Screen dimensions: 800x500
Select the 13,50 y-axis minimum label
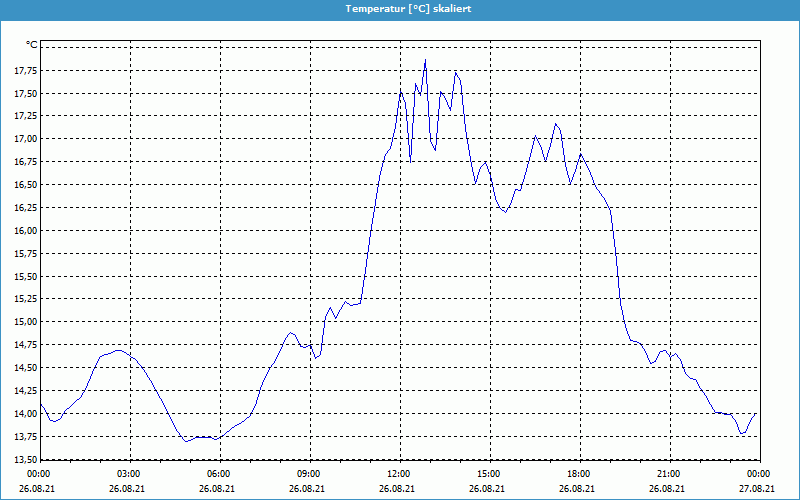tap(25, 459)
